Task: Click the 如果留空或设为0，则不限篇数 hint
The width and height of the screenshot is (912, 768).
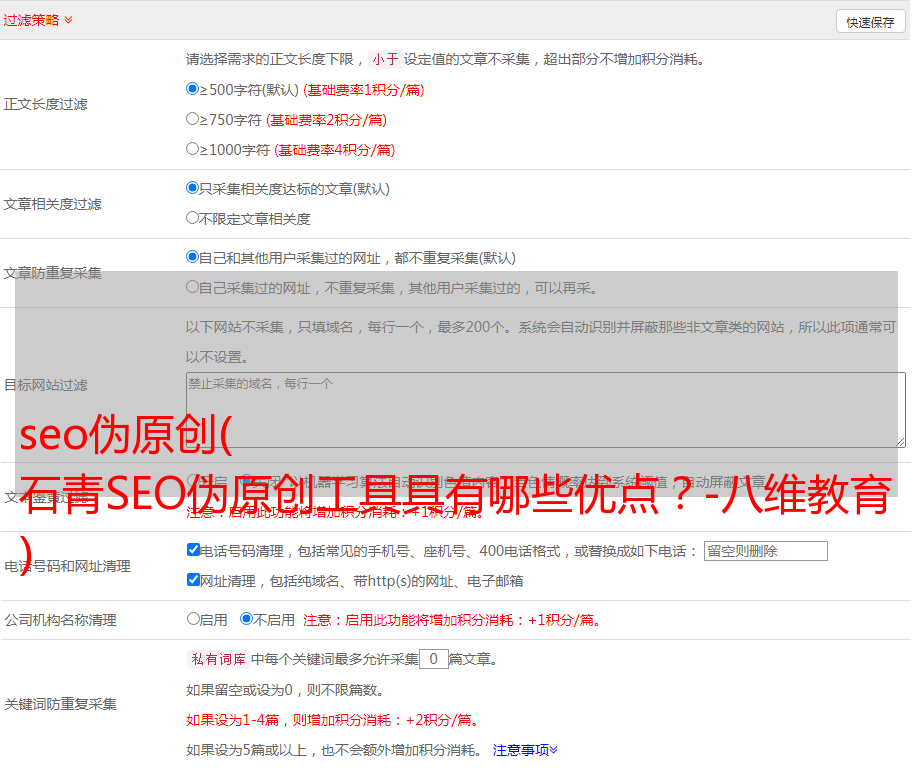Action: click(285, 691)
